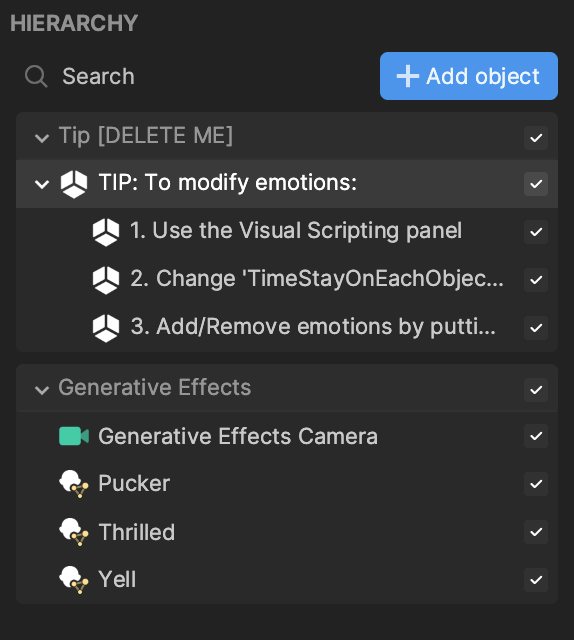
Task: Disable the Yell object checkbox
Action: (x=536, y=580)
